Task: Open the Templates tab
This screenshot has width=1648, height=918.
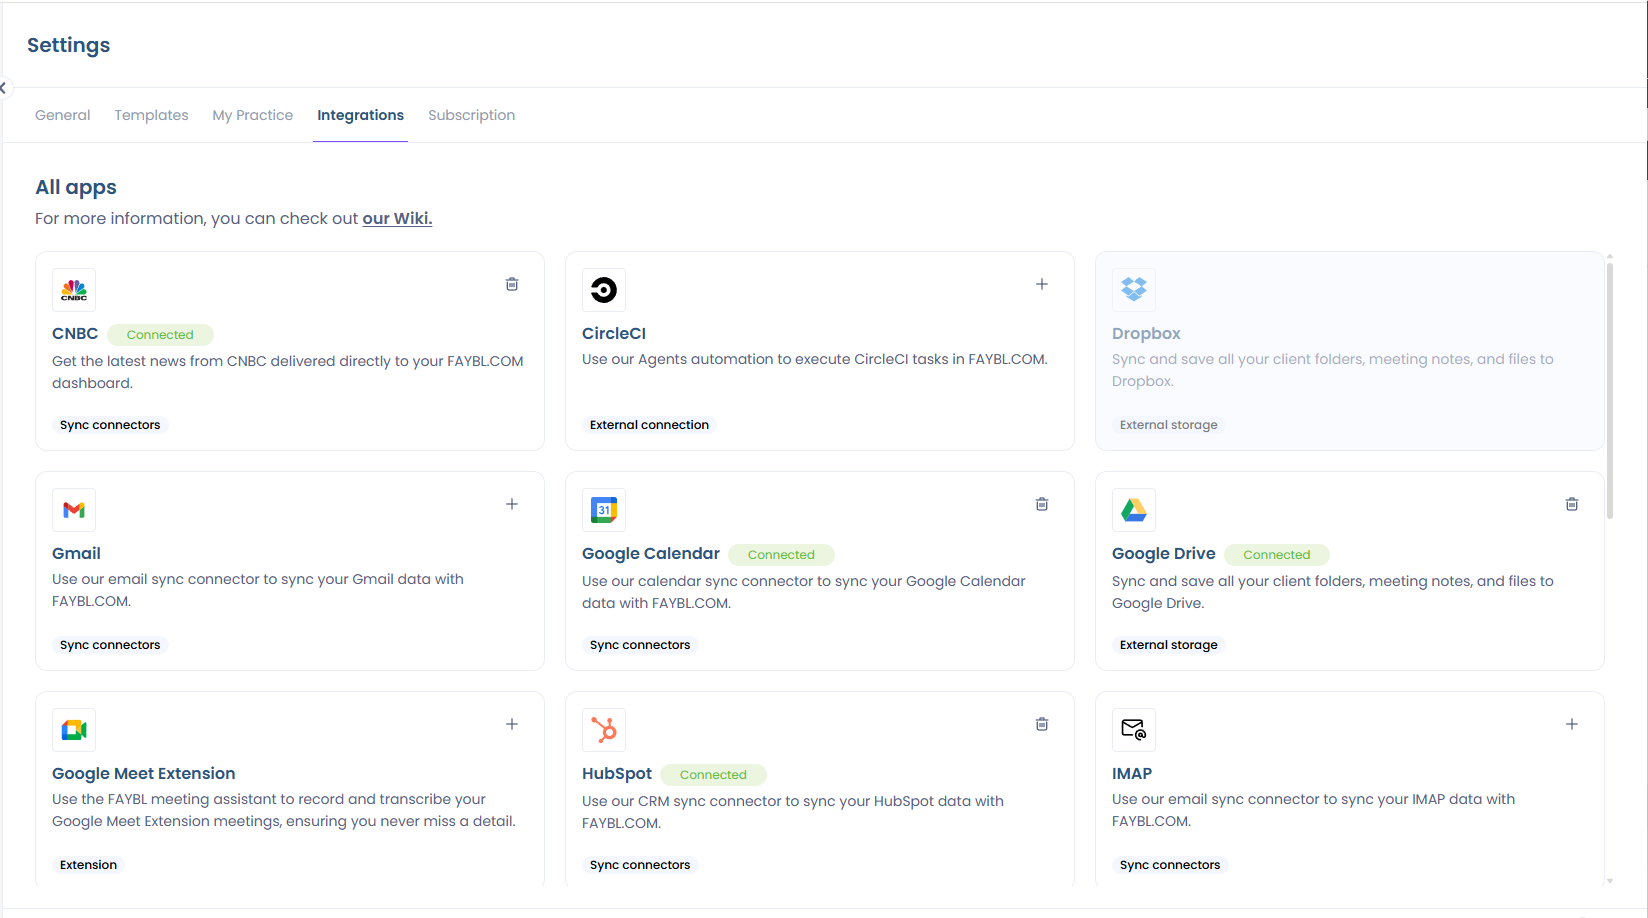Action: pos(151,115)
